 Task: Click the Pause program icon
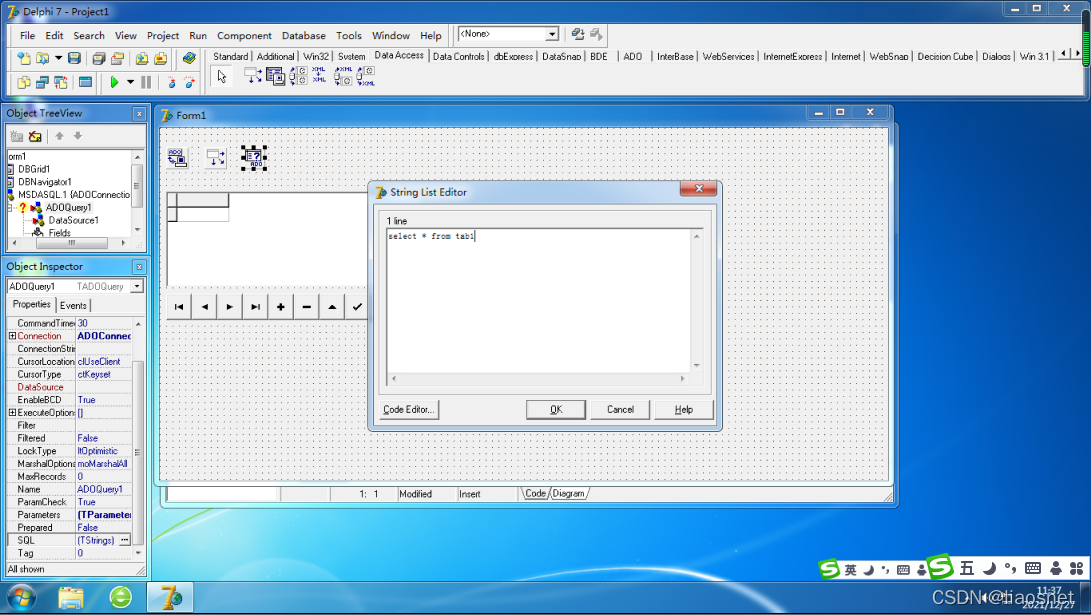[146, 82]
